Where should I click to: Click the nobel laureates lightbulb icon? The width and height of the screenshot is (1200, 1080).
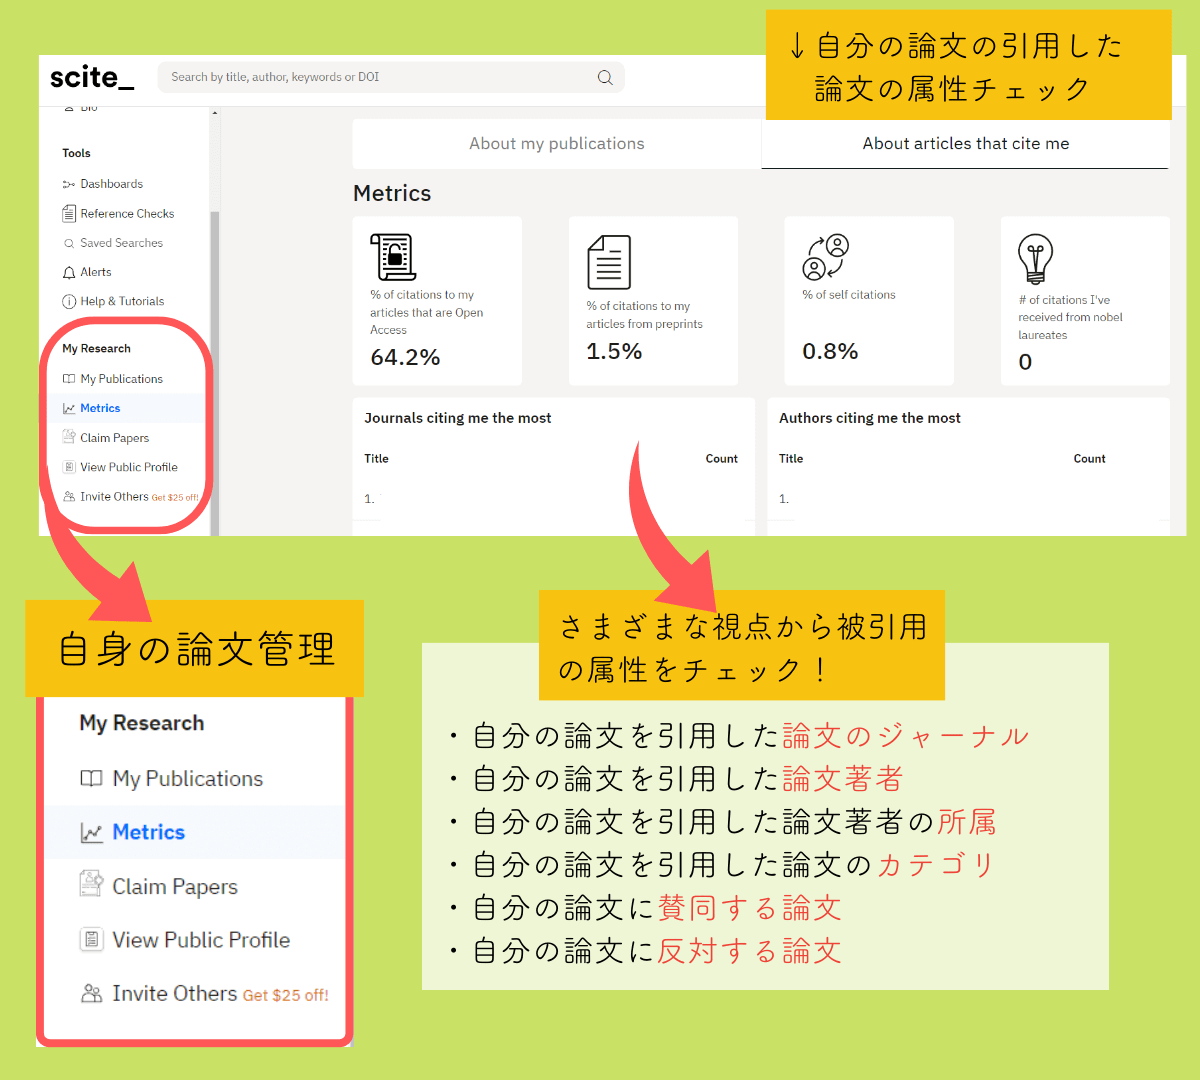[x=1036, y=259]
